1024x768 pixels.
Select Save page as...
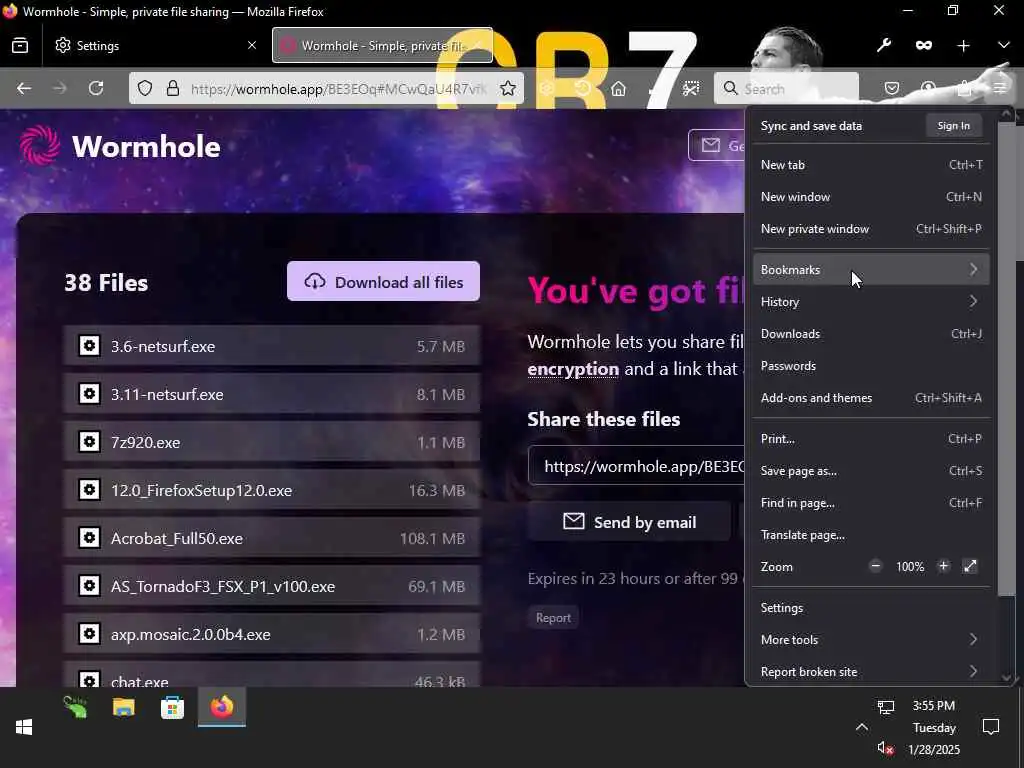click(x=871, y=471)
